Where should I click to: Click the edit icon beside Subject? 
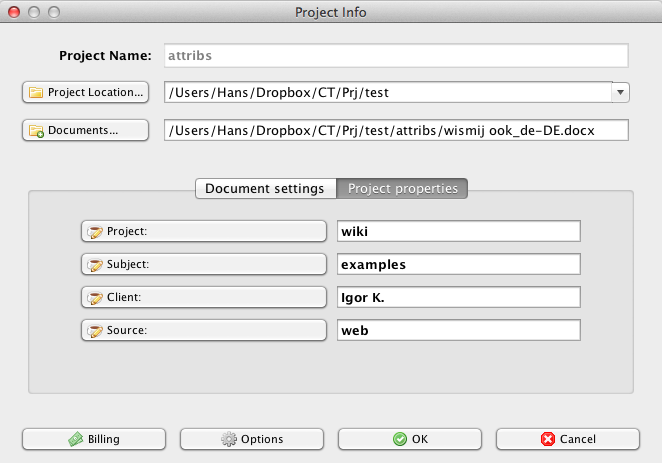tap(96, 265)
